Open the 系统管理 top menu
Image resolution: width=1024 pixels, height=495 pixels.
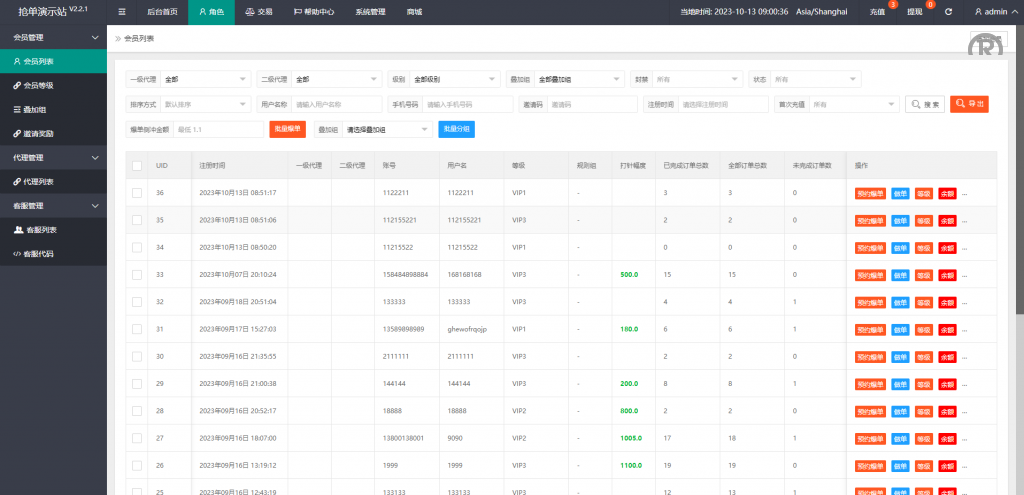pos(369,12)
